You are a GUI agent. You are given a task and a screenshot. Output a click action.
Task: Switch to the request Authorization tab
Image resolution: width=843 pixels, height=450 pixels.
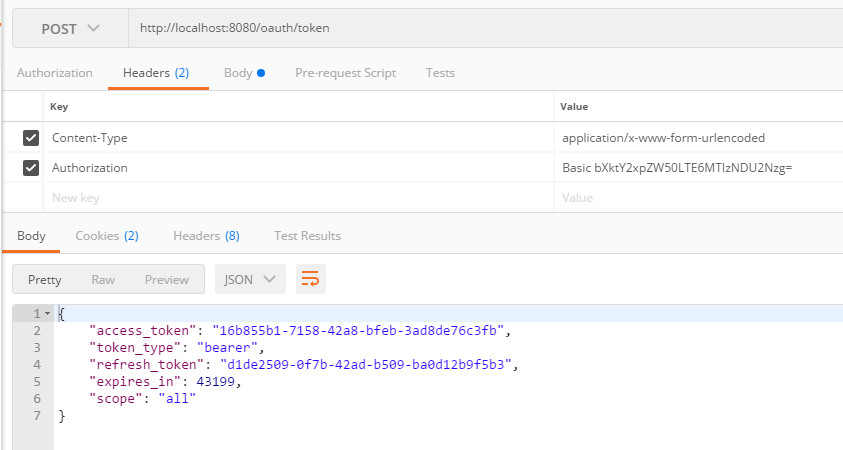(55, 73)
